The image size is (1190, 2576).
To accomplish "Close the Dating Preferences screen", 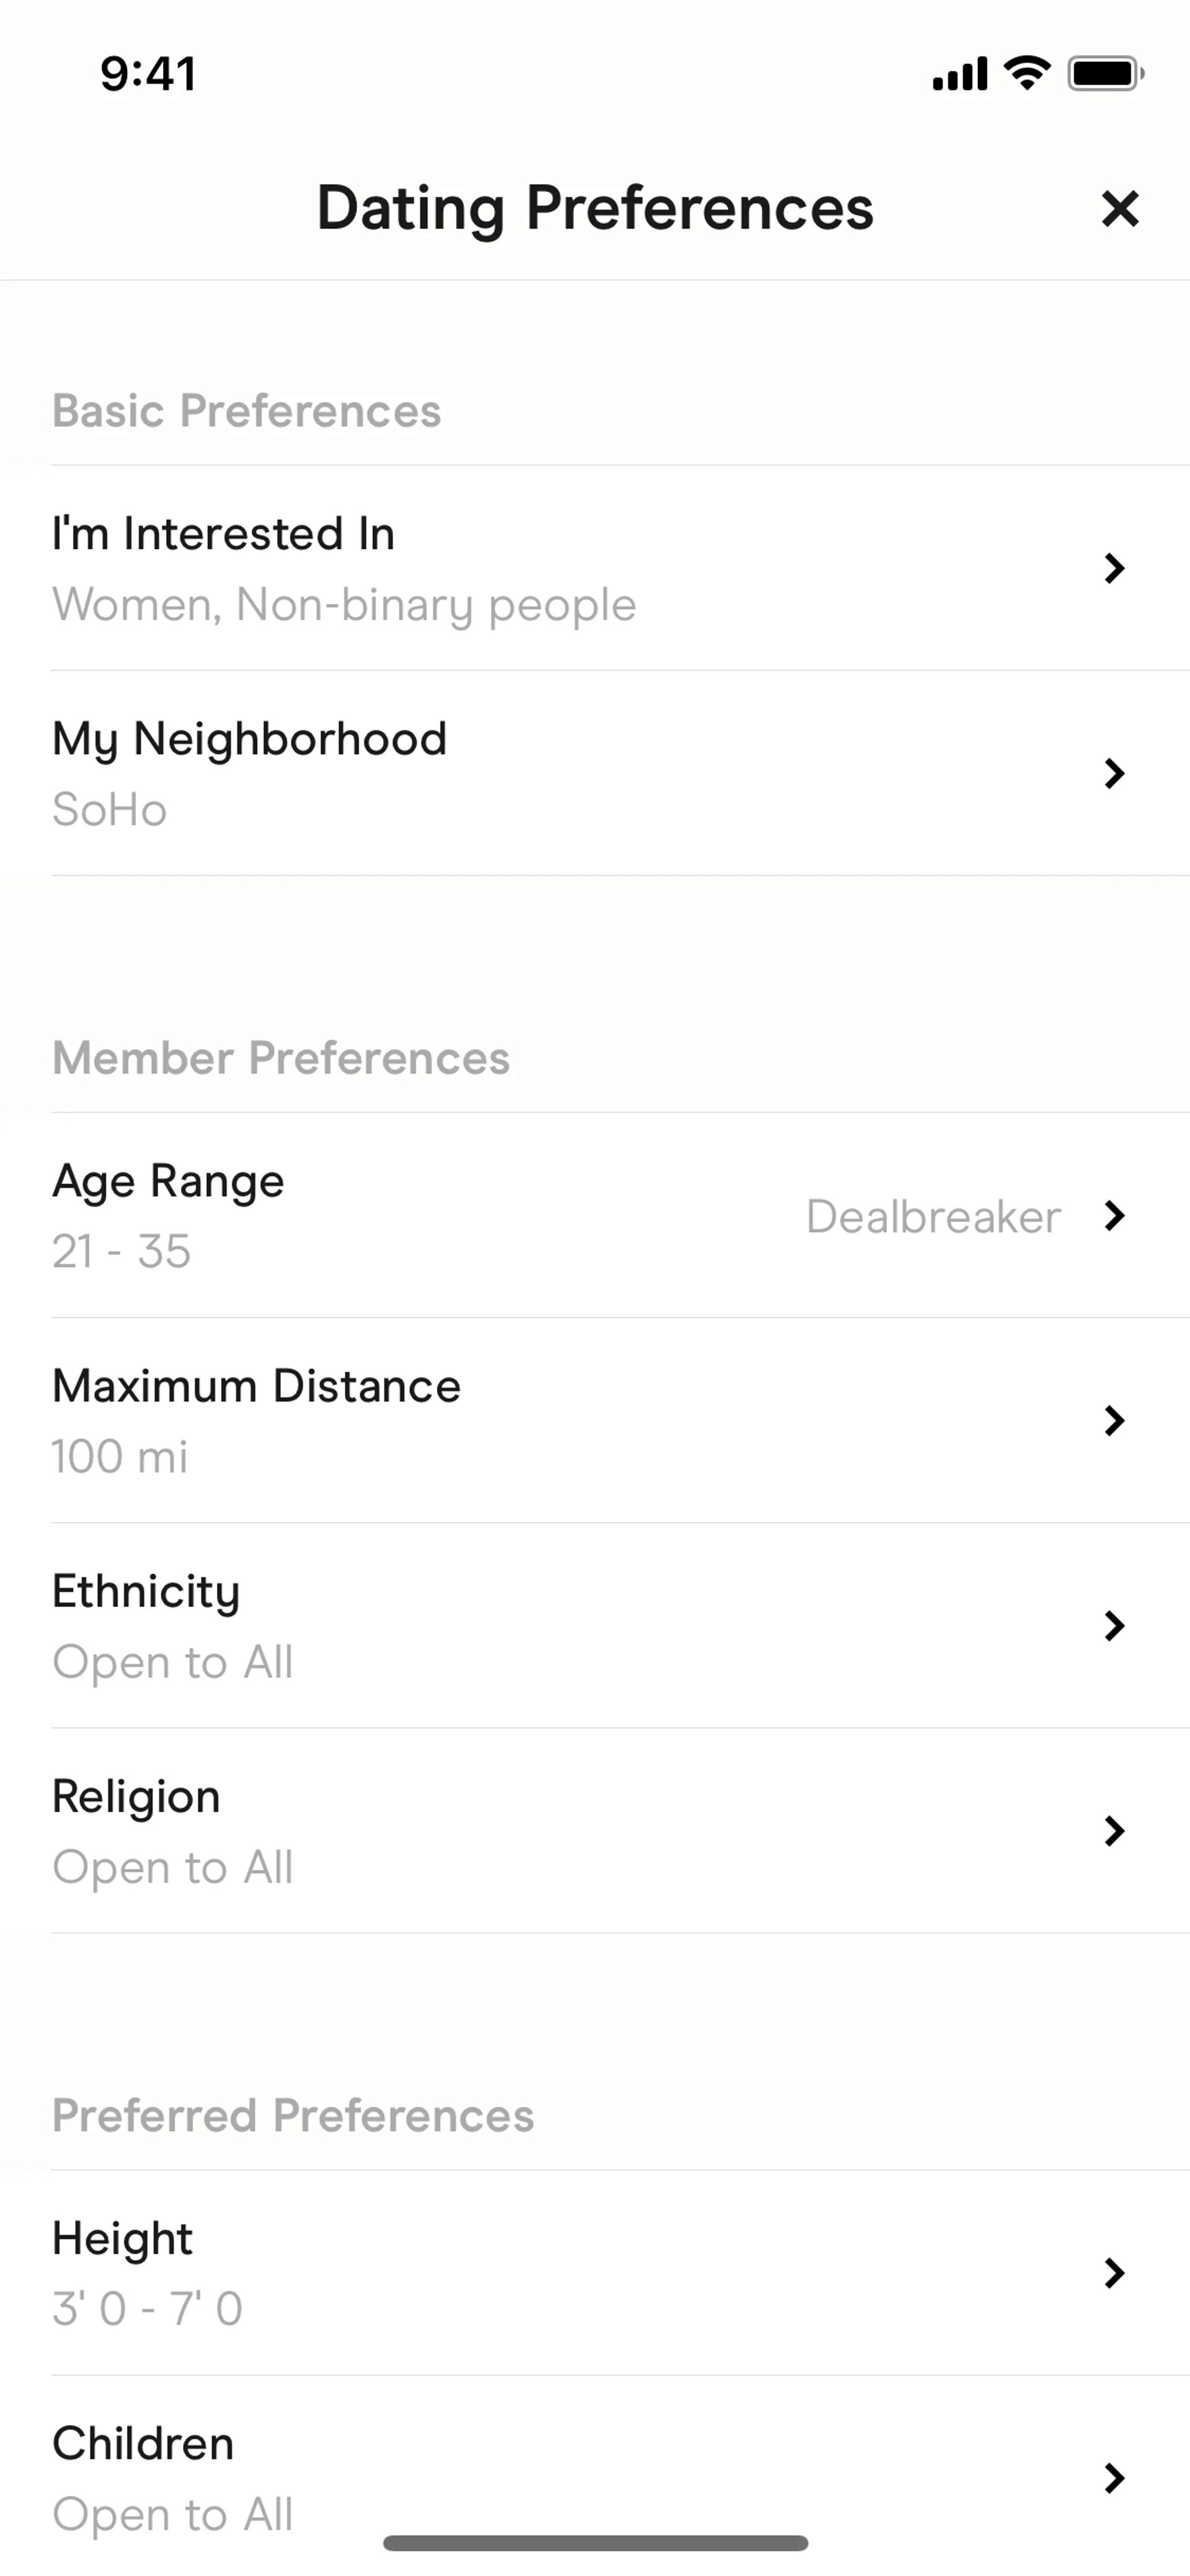I will pos(1119,209).
